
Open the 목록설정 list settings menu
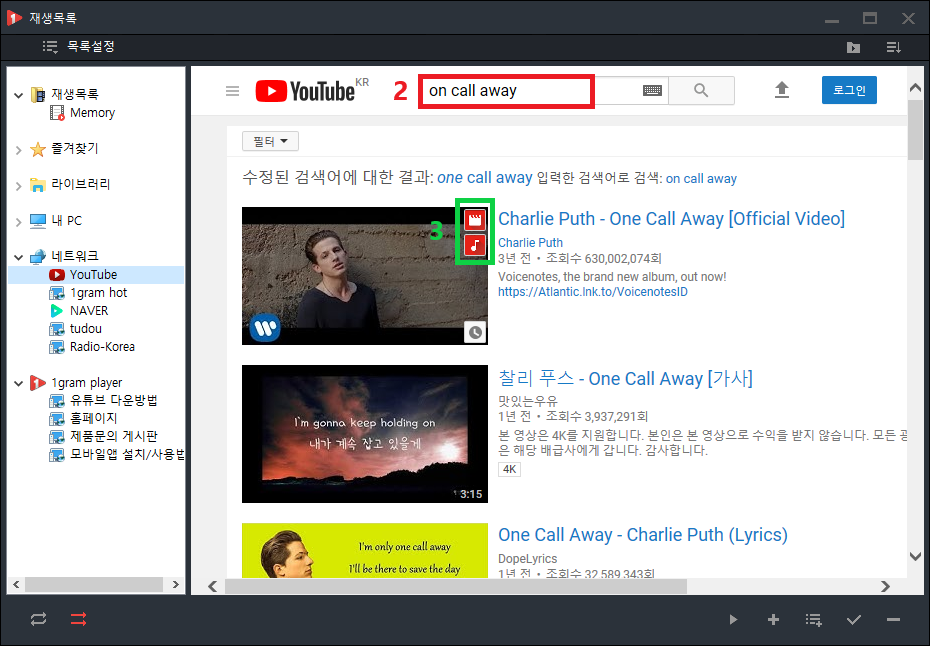pos(78,46)
